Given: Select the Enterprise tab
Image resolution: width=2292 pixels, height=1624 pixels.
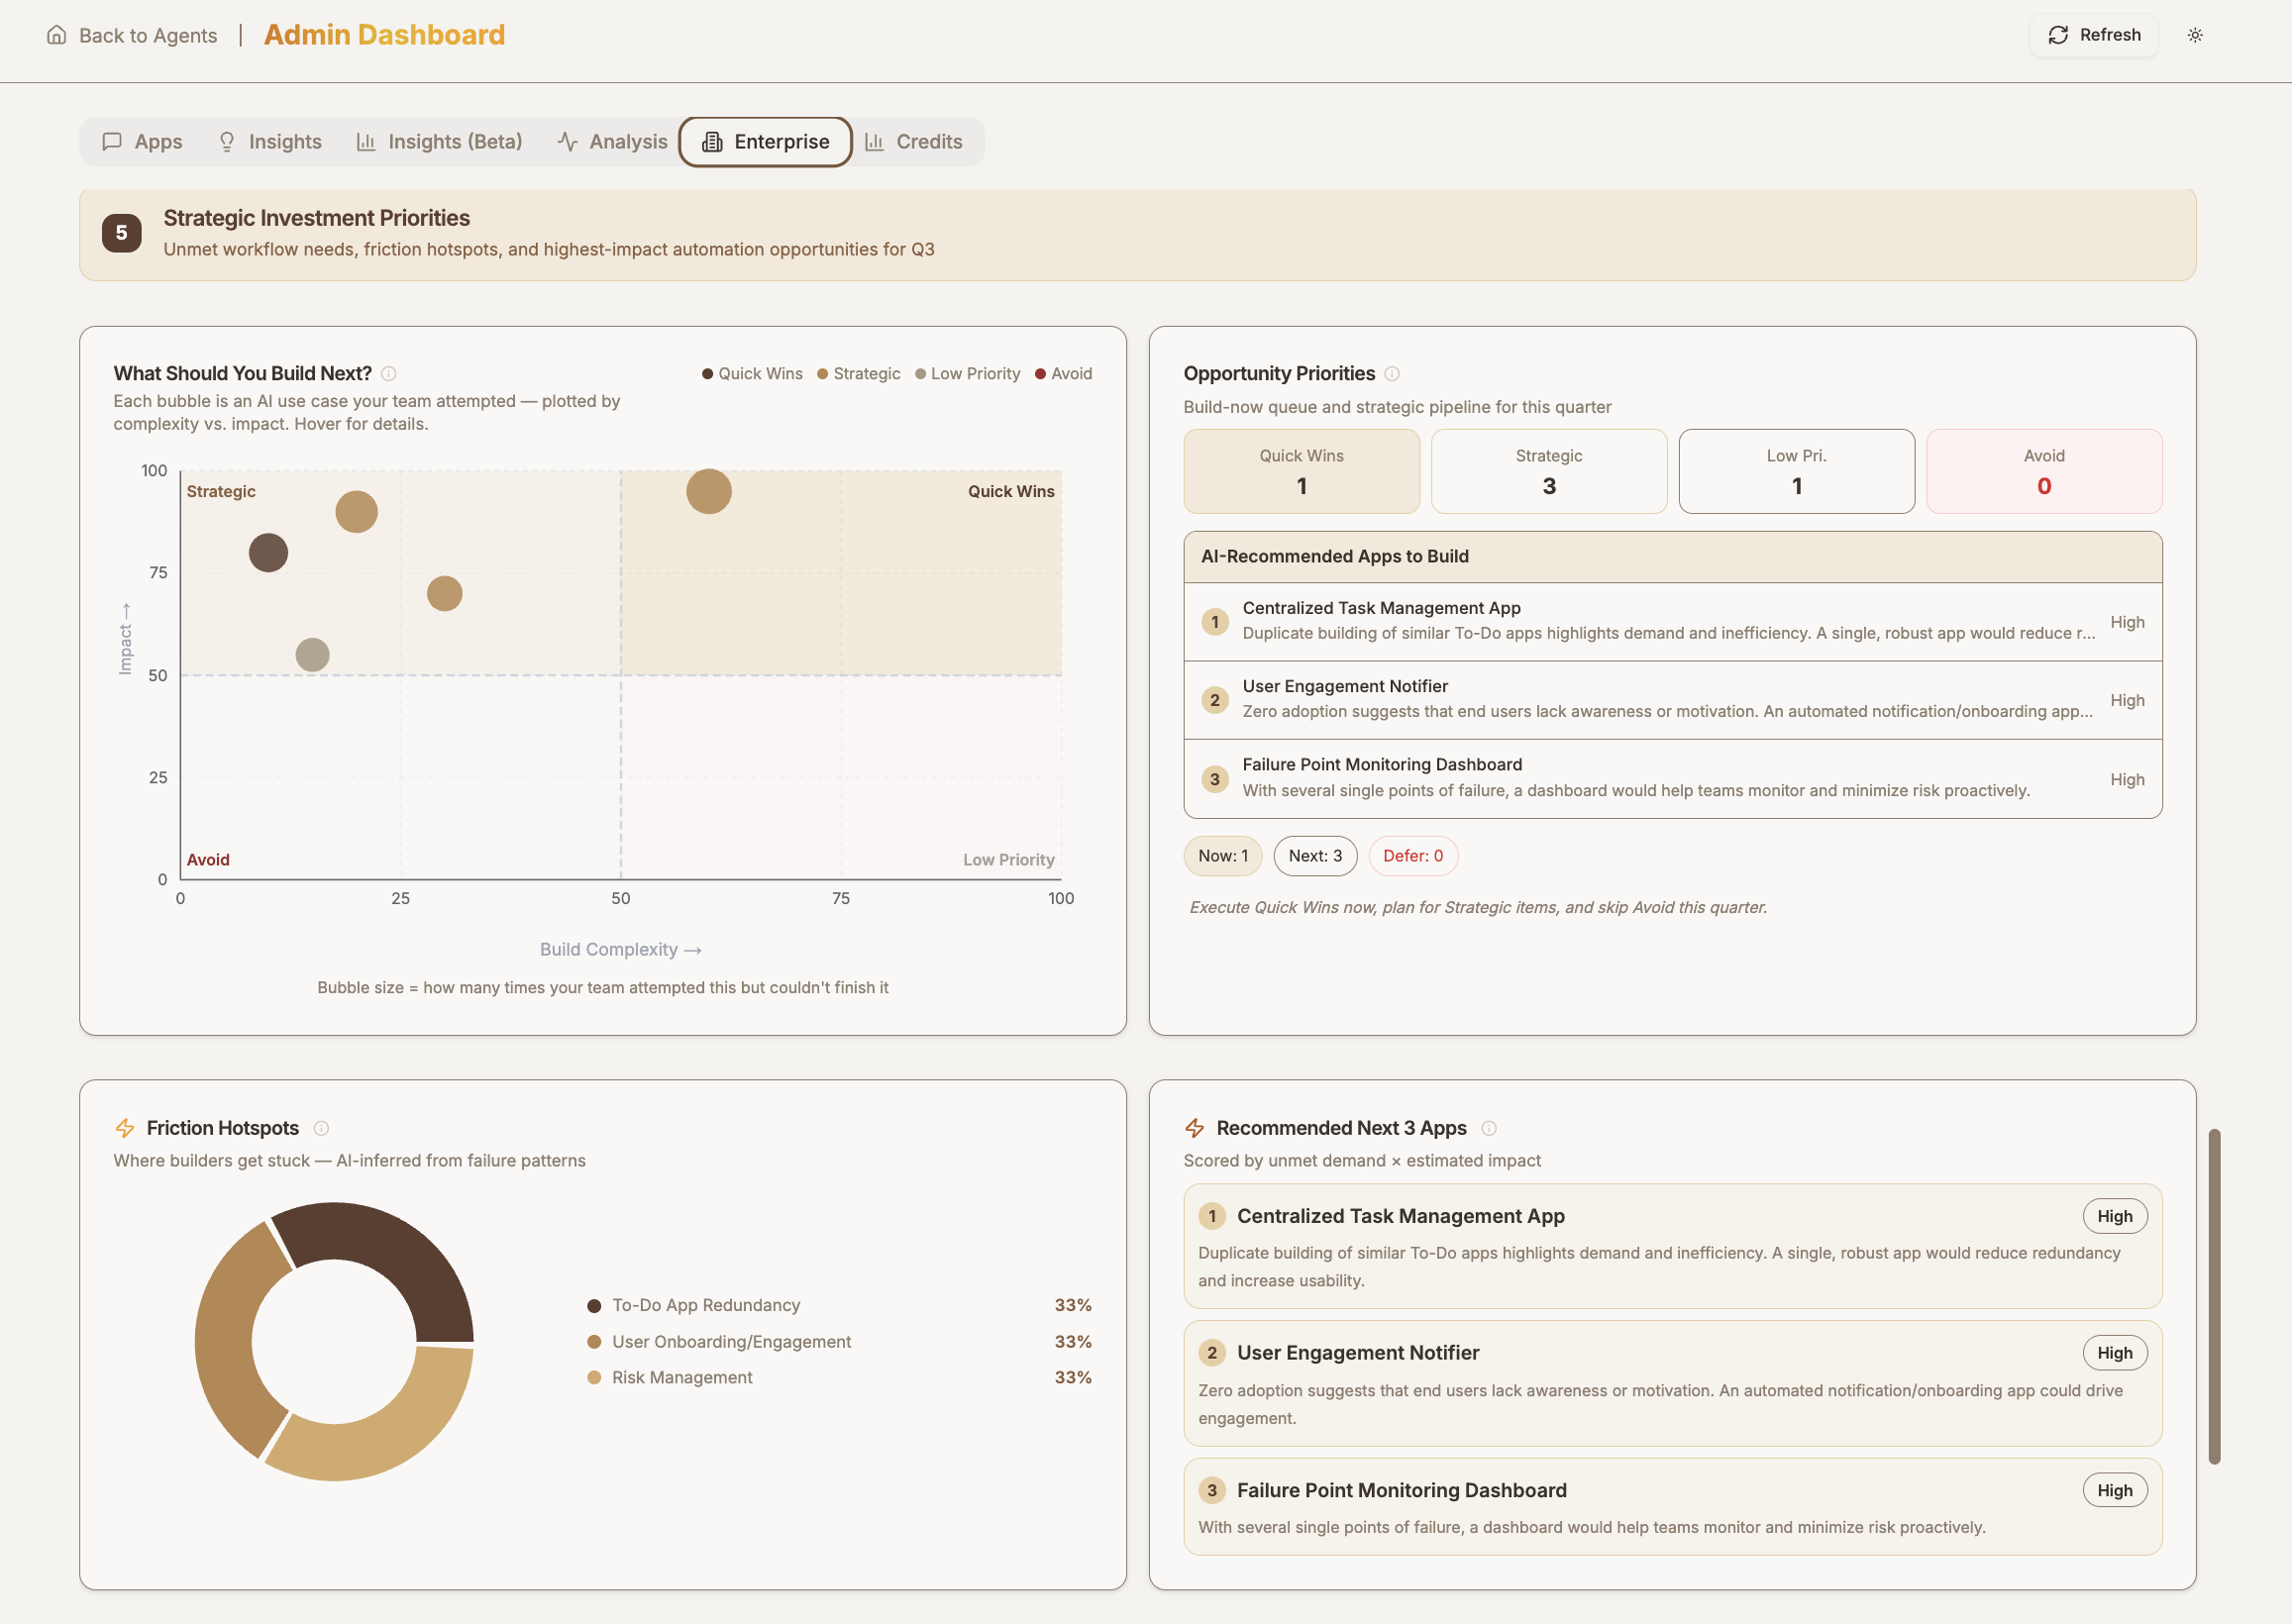Looking at the screenshot, I should tap(766, 142).
